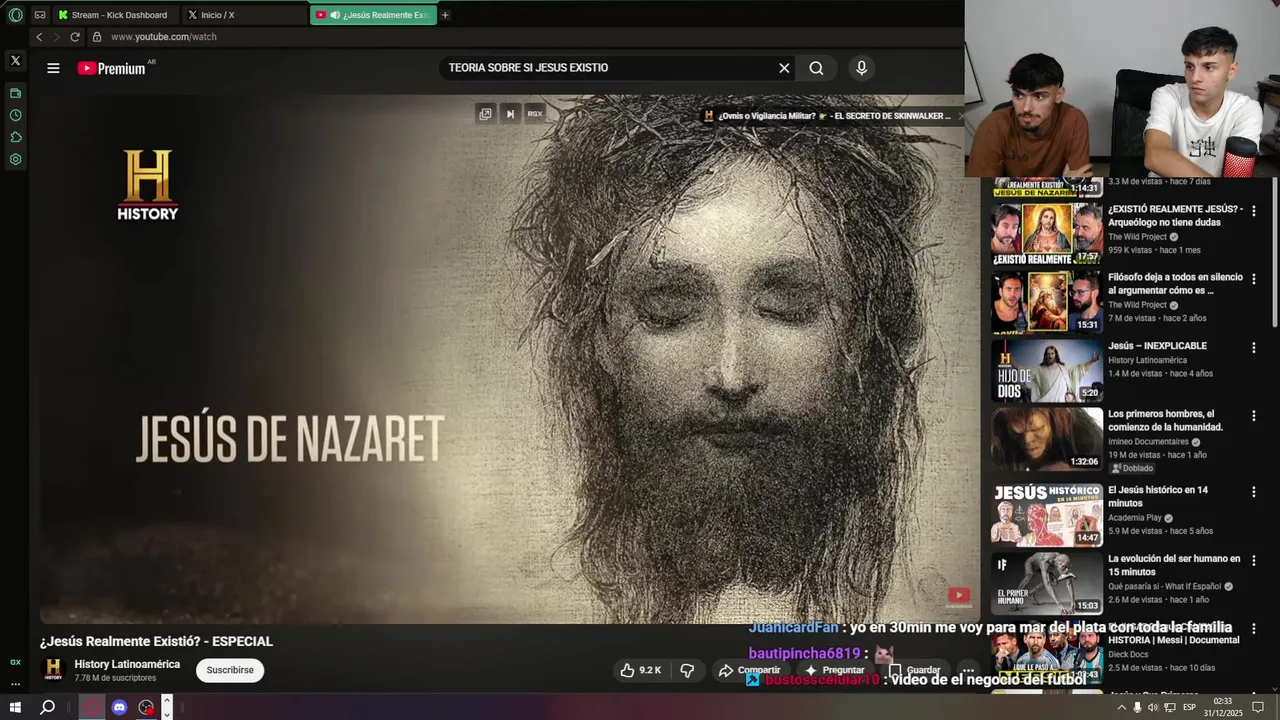Screen dimensions: 1280x720
Task: Open The Wild Project channel under Filósofo video
Action: click(x=1137, y=305)
